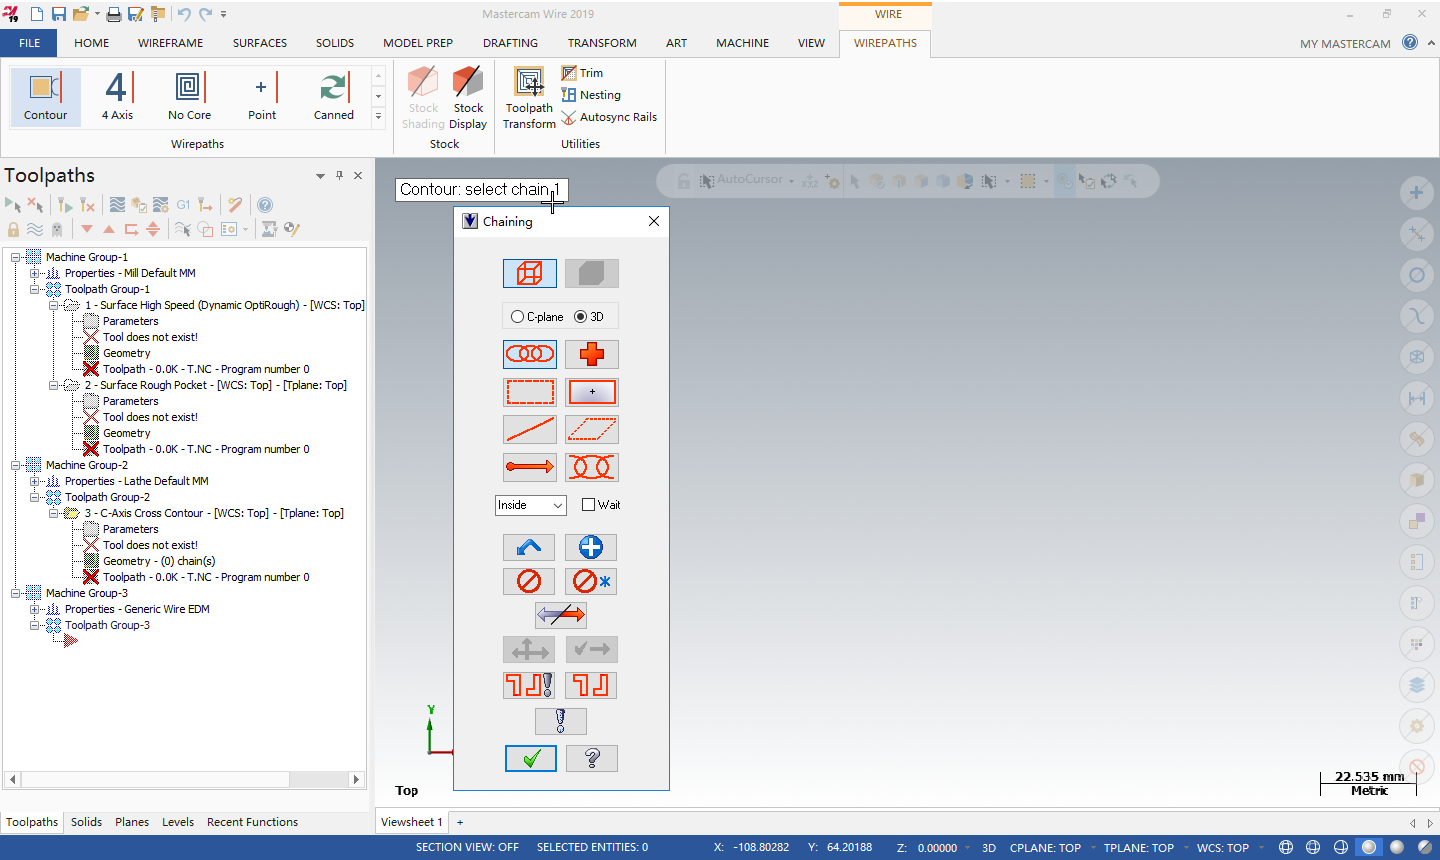This screenshot has height=860, width=1440.
Task: Click the Trim utility
Action: (582, 73)
